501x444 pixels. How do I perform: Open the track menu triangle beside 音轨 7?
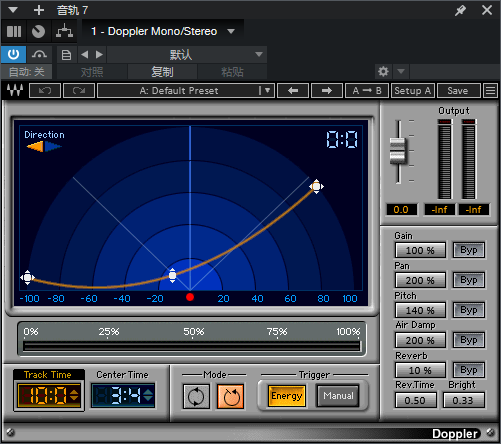(13, 10)
